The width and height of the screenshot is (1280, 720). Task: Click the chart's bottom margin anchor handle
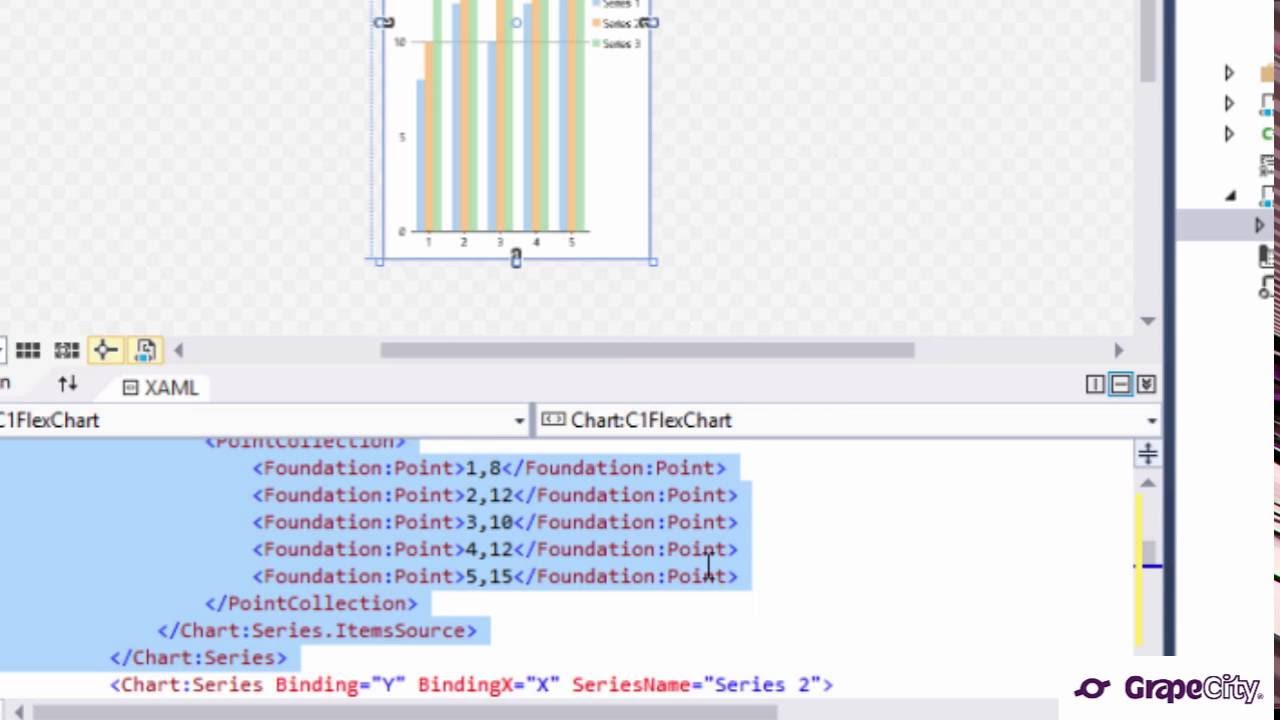516,258
